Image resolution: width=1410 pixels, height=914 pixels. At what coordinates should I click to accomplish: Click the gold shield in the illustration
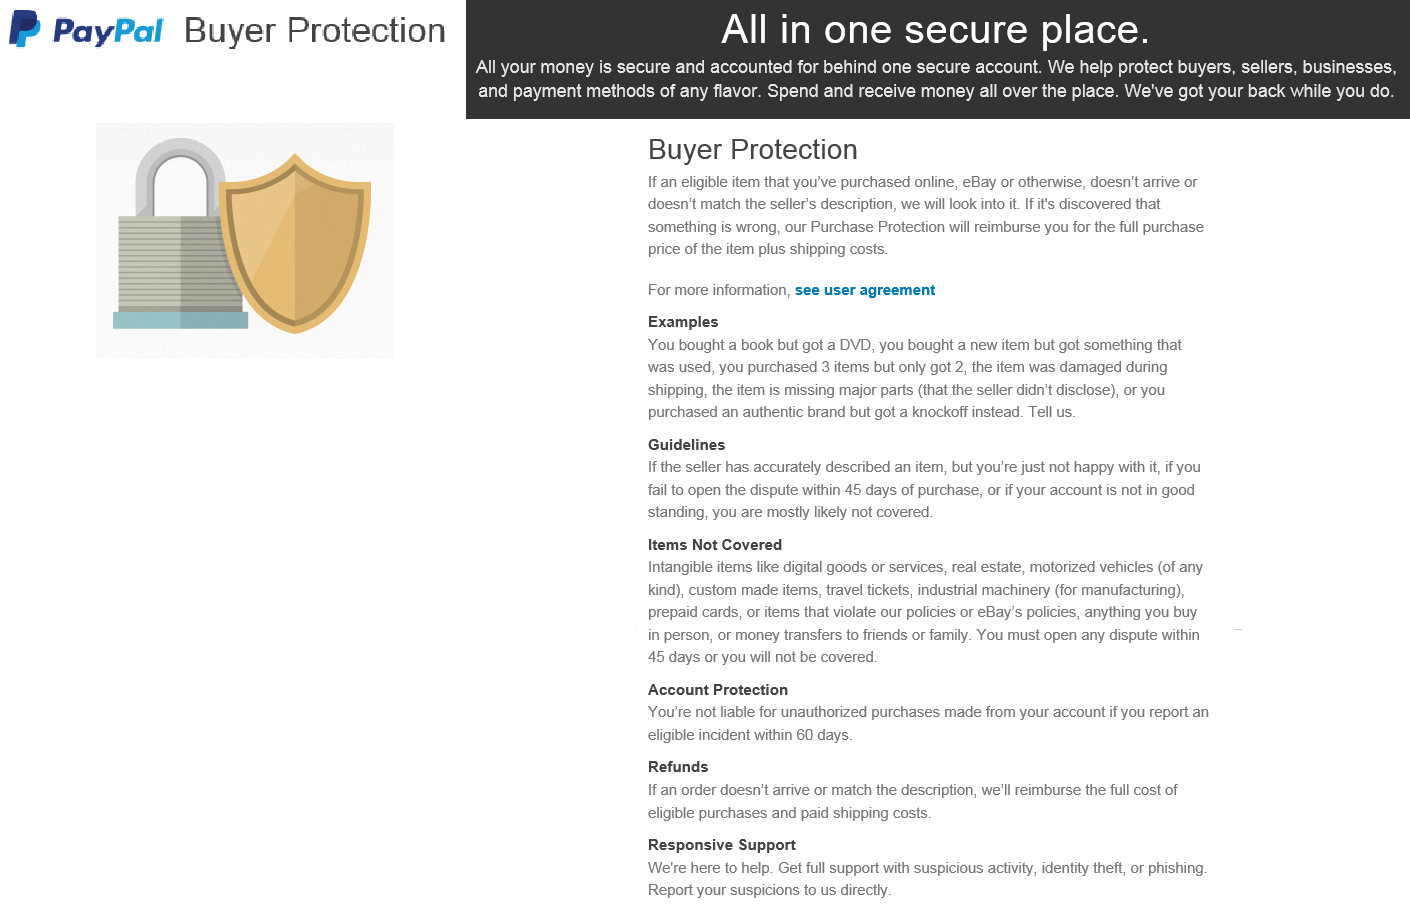pos(296,243)
